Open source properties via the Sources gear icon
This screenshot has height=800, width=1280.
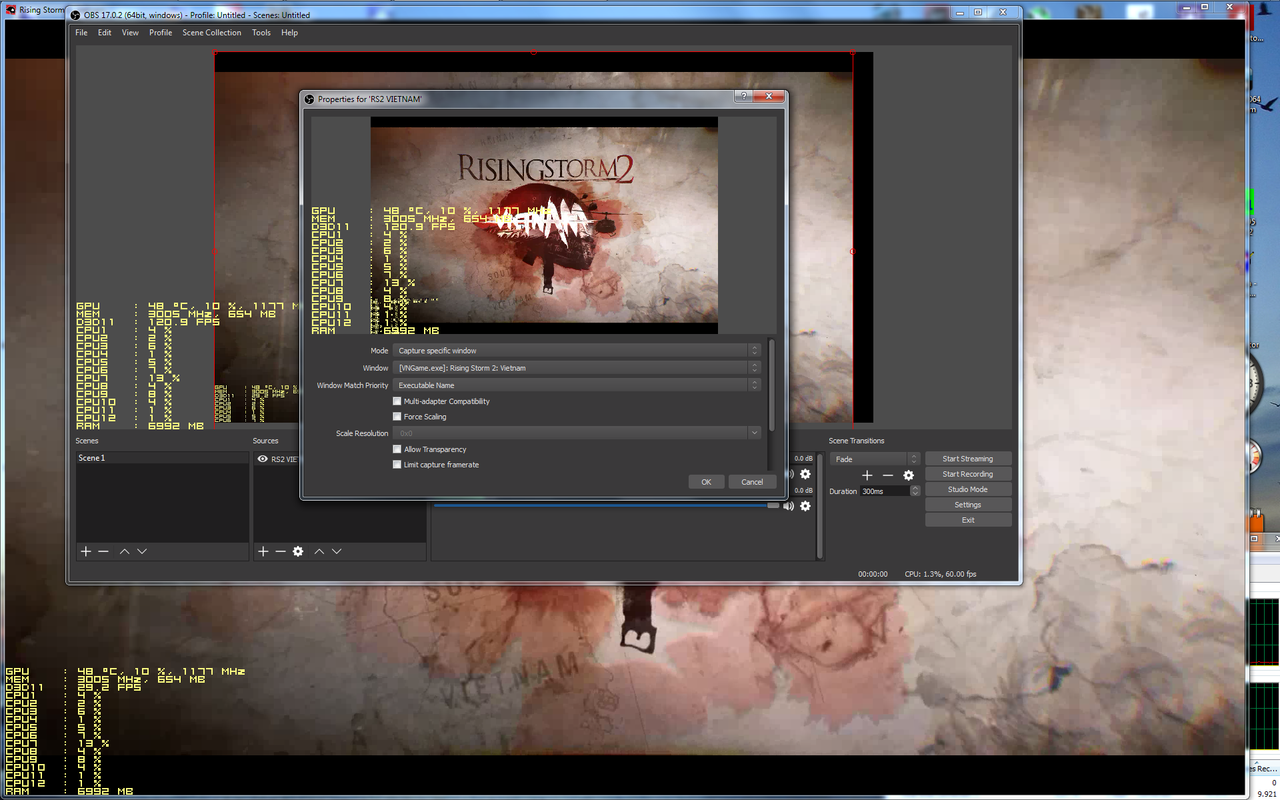[x=298, y=551]
